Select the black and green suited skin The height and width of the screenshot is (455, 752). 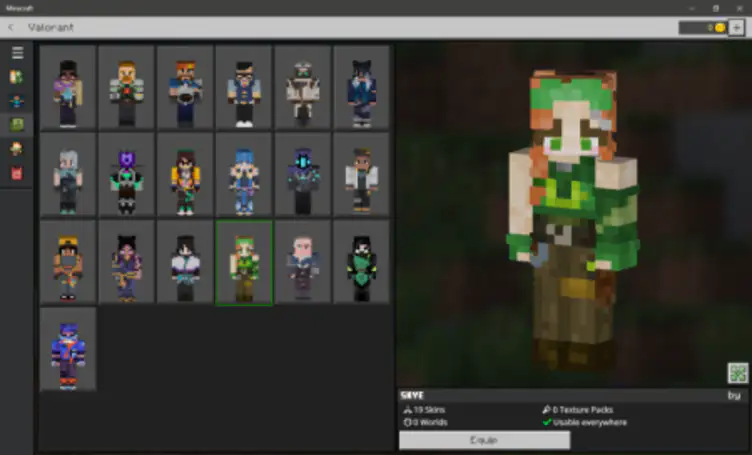pyautogui.click(x=362, y=262)
